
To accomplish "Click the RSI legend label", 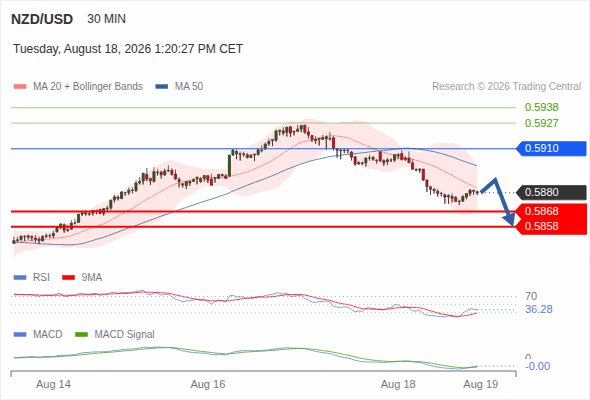I will [41, 278].
